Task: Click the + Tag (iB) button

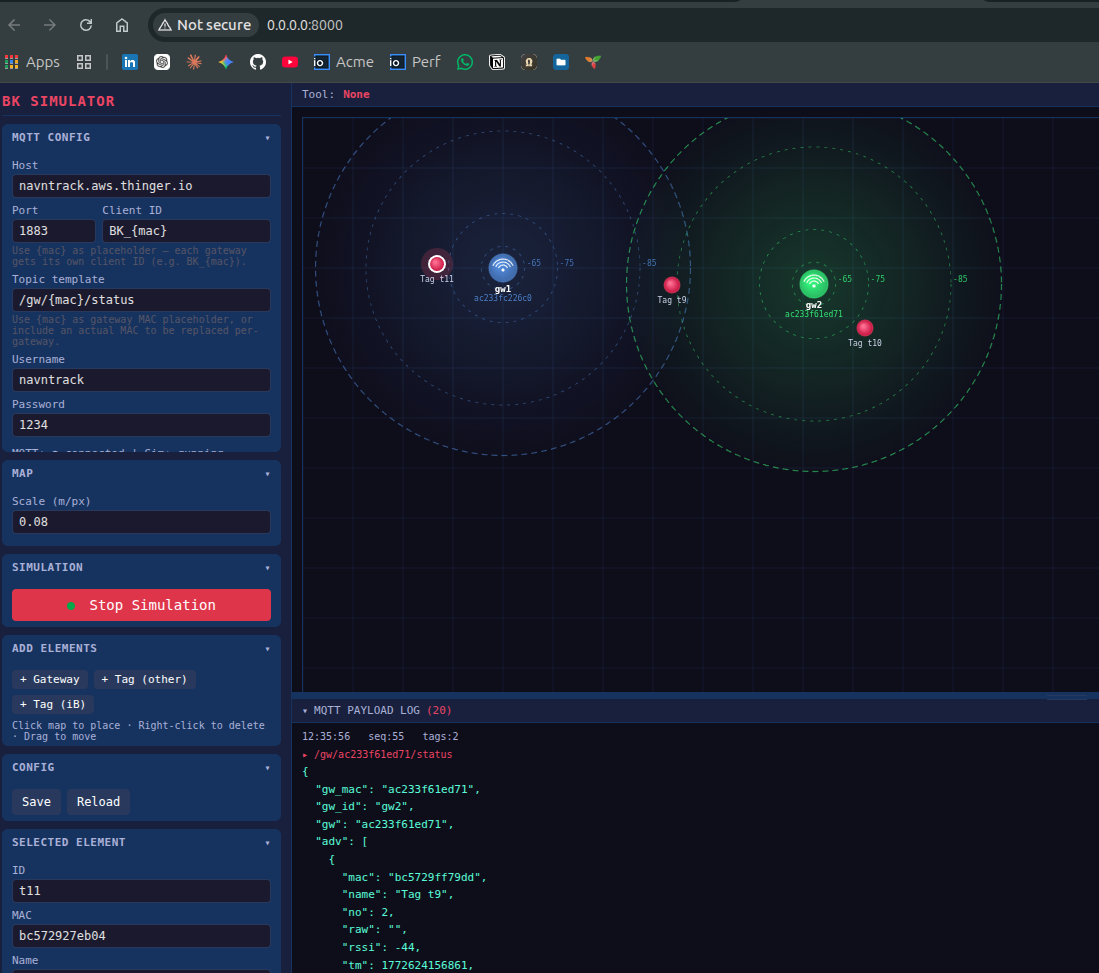Action: pyautogui.click(x=53, y=705)
